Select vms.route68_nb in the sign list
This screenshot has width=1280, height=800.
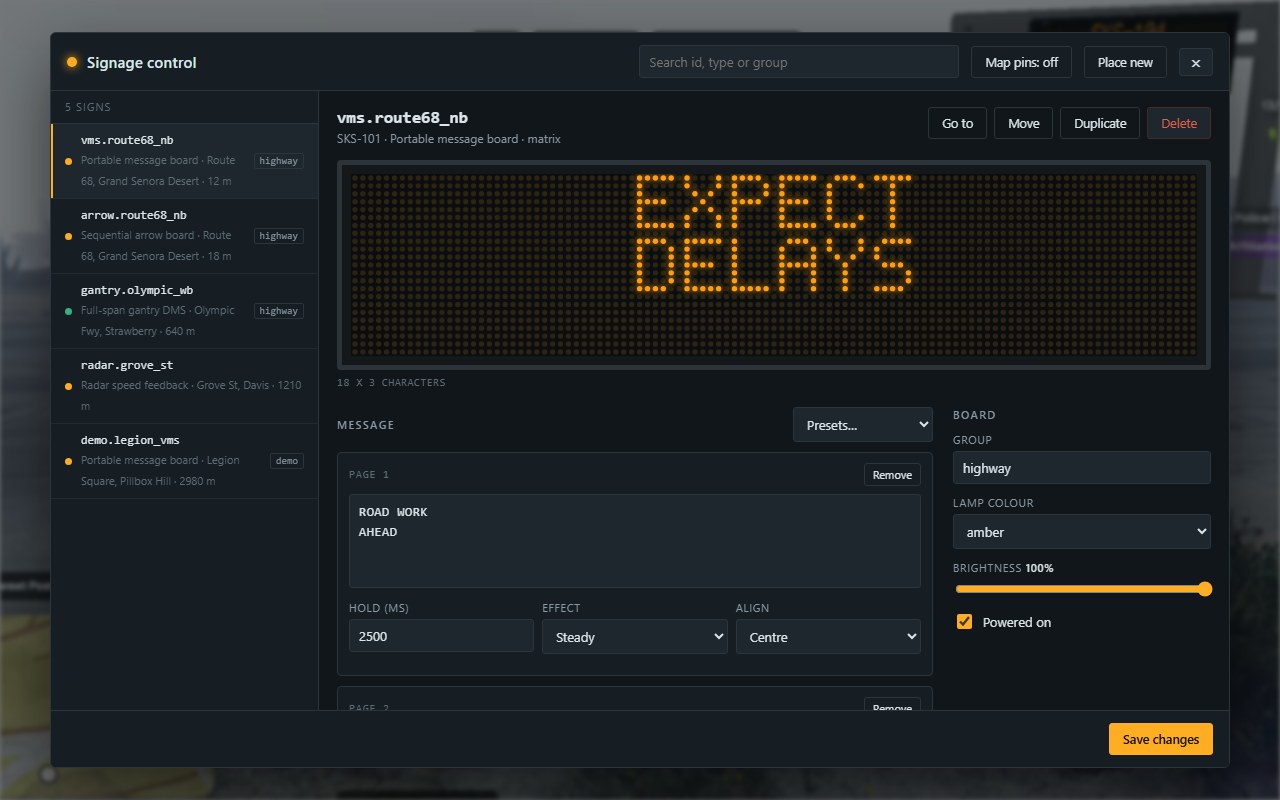click(x=185, y=161)
